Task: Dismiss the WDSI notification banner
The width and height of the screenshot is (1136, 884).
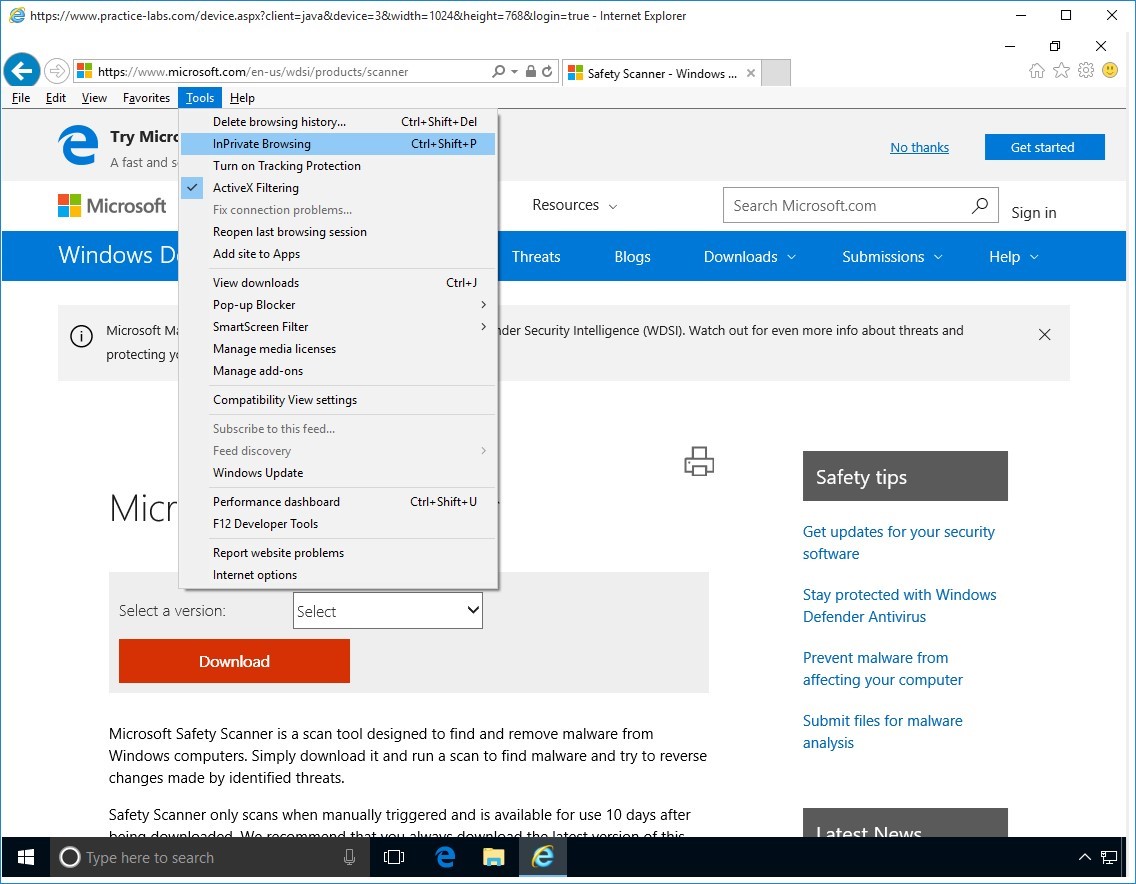Action: 1044,335
